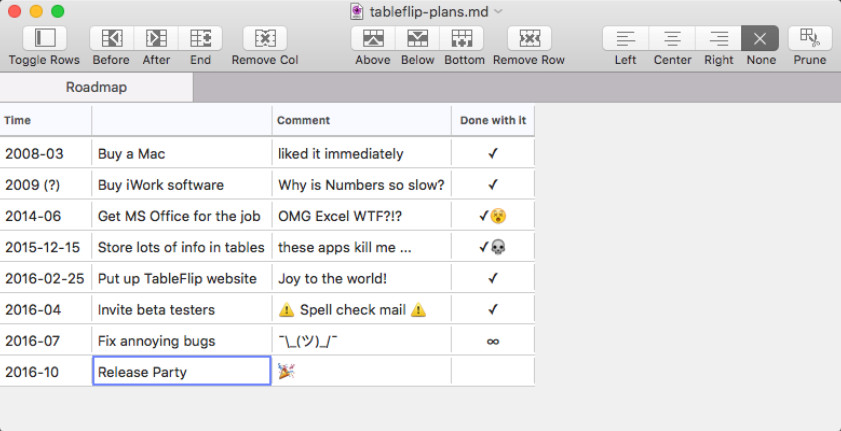Select the Comment column header
Screen dimensions: 841x431
click(x=362, y=120)
